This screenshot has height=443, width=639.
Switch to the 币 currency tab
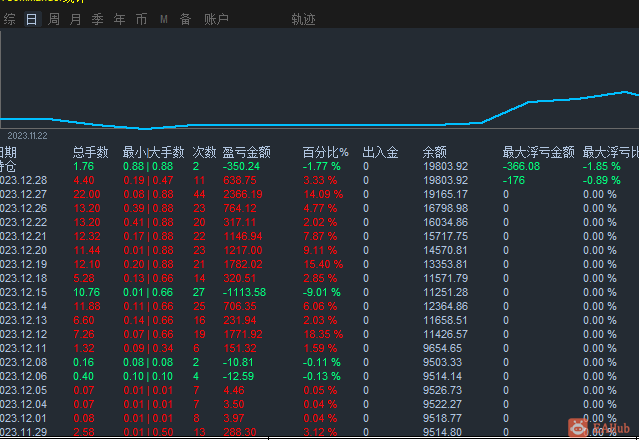142,19
